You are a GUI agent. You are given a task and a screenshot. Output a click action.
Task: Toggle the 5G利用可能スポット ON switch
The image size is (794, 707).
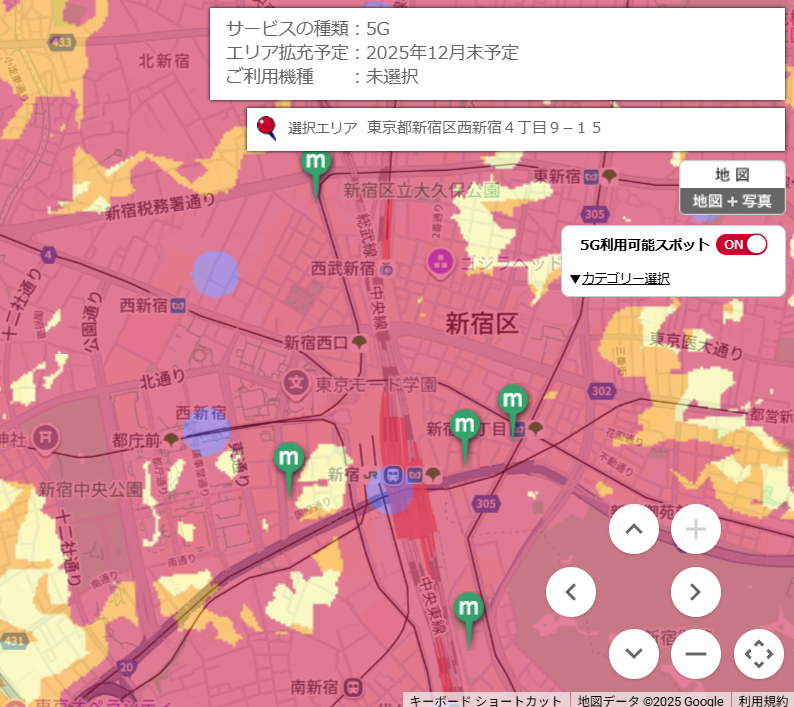coord(741,244)
